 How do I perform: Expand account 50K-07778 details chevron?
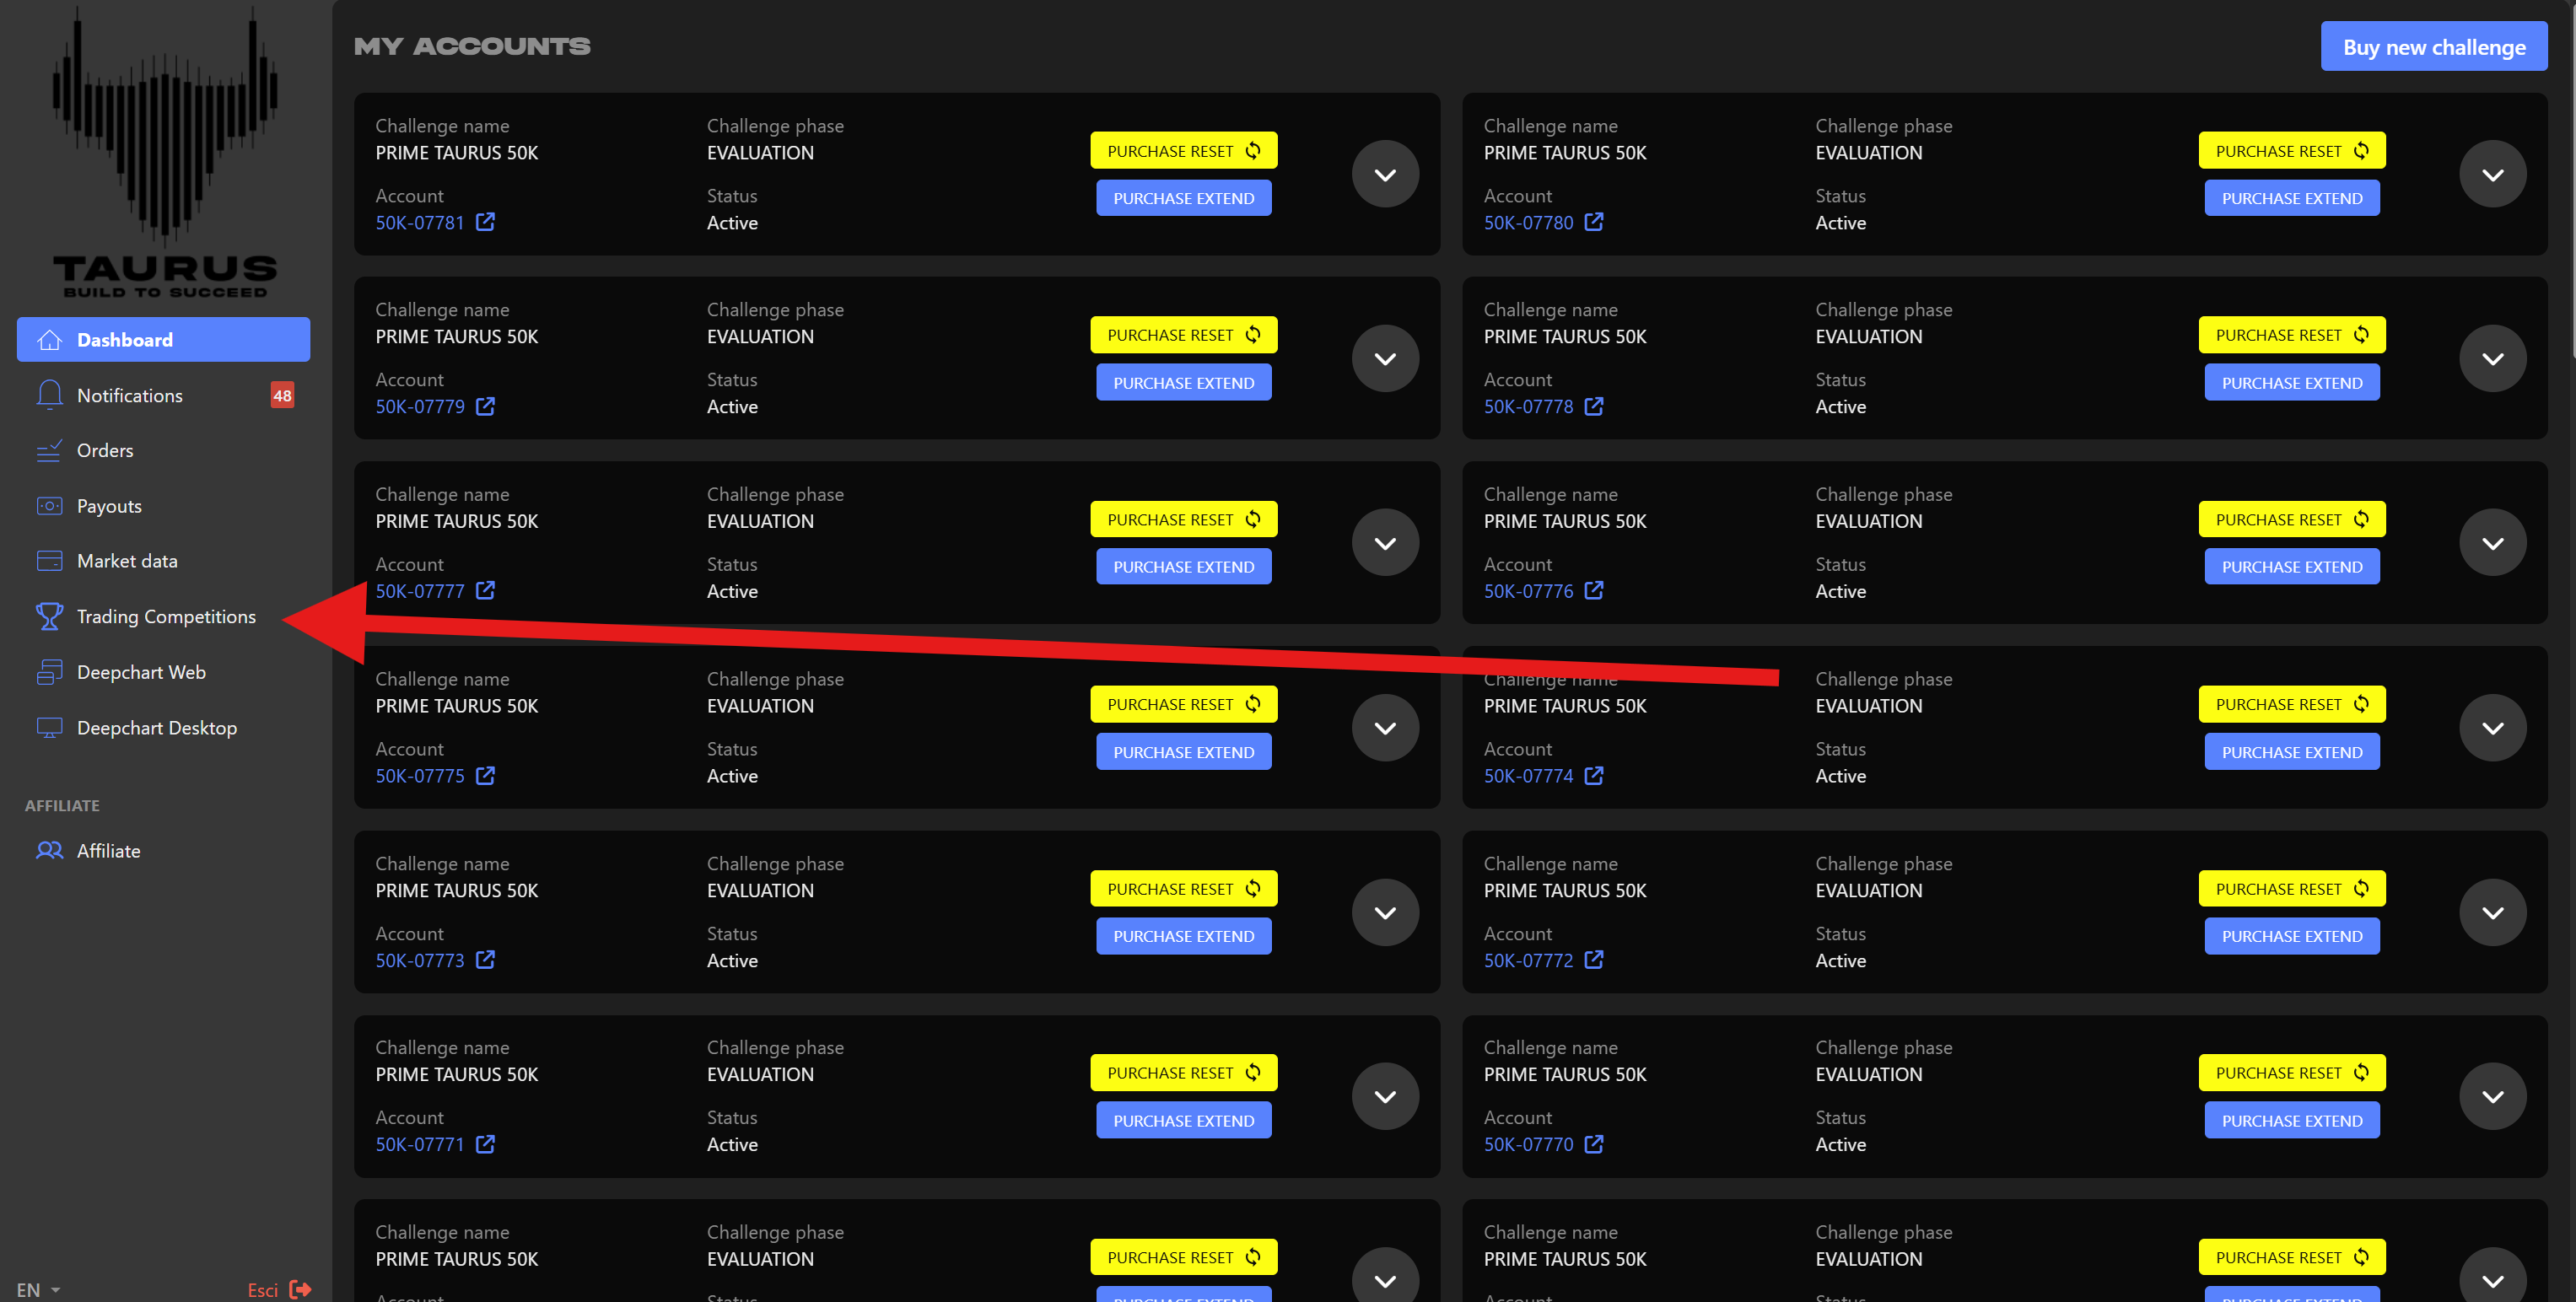2492,359
